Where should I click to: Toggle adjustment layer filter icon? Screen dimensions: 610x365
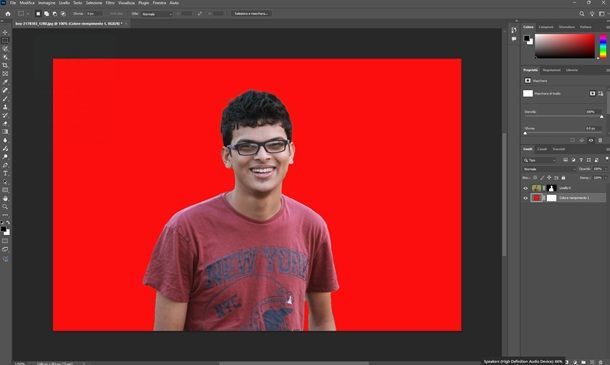[573, 160]
